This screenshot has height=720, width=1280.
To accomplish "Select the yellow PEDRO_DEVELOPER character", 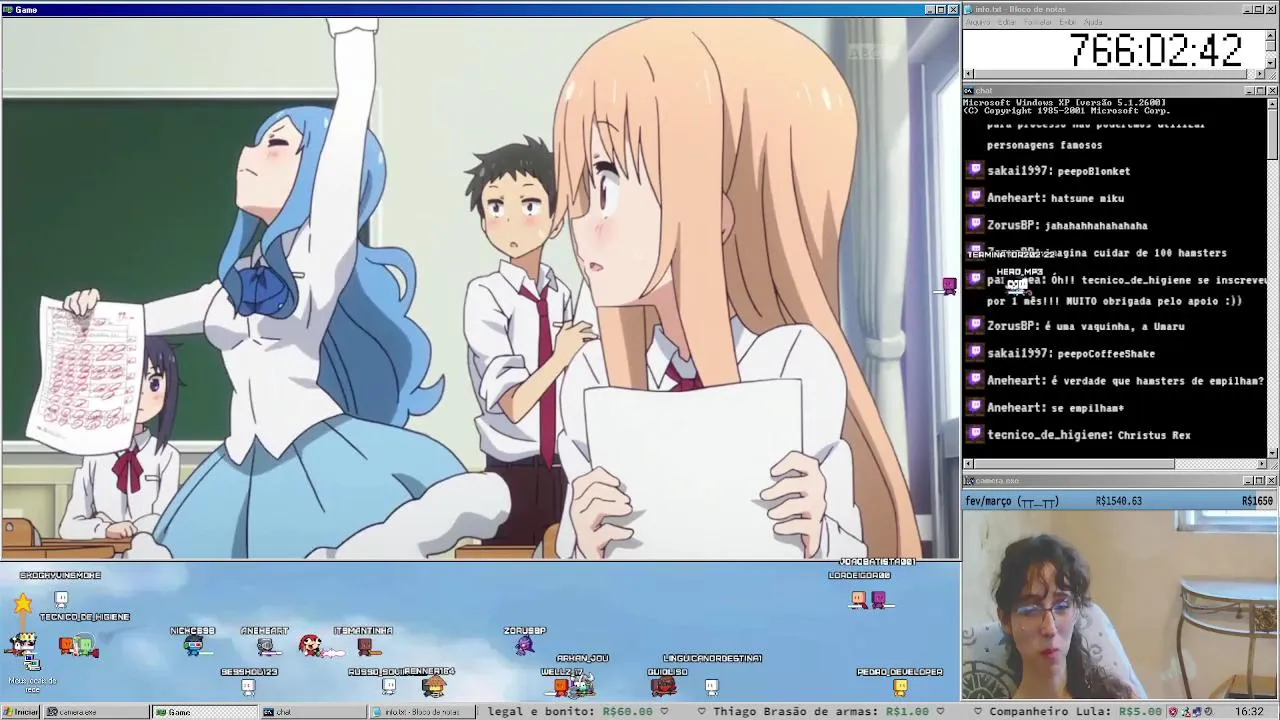I will [900, 686].
